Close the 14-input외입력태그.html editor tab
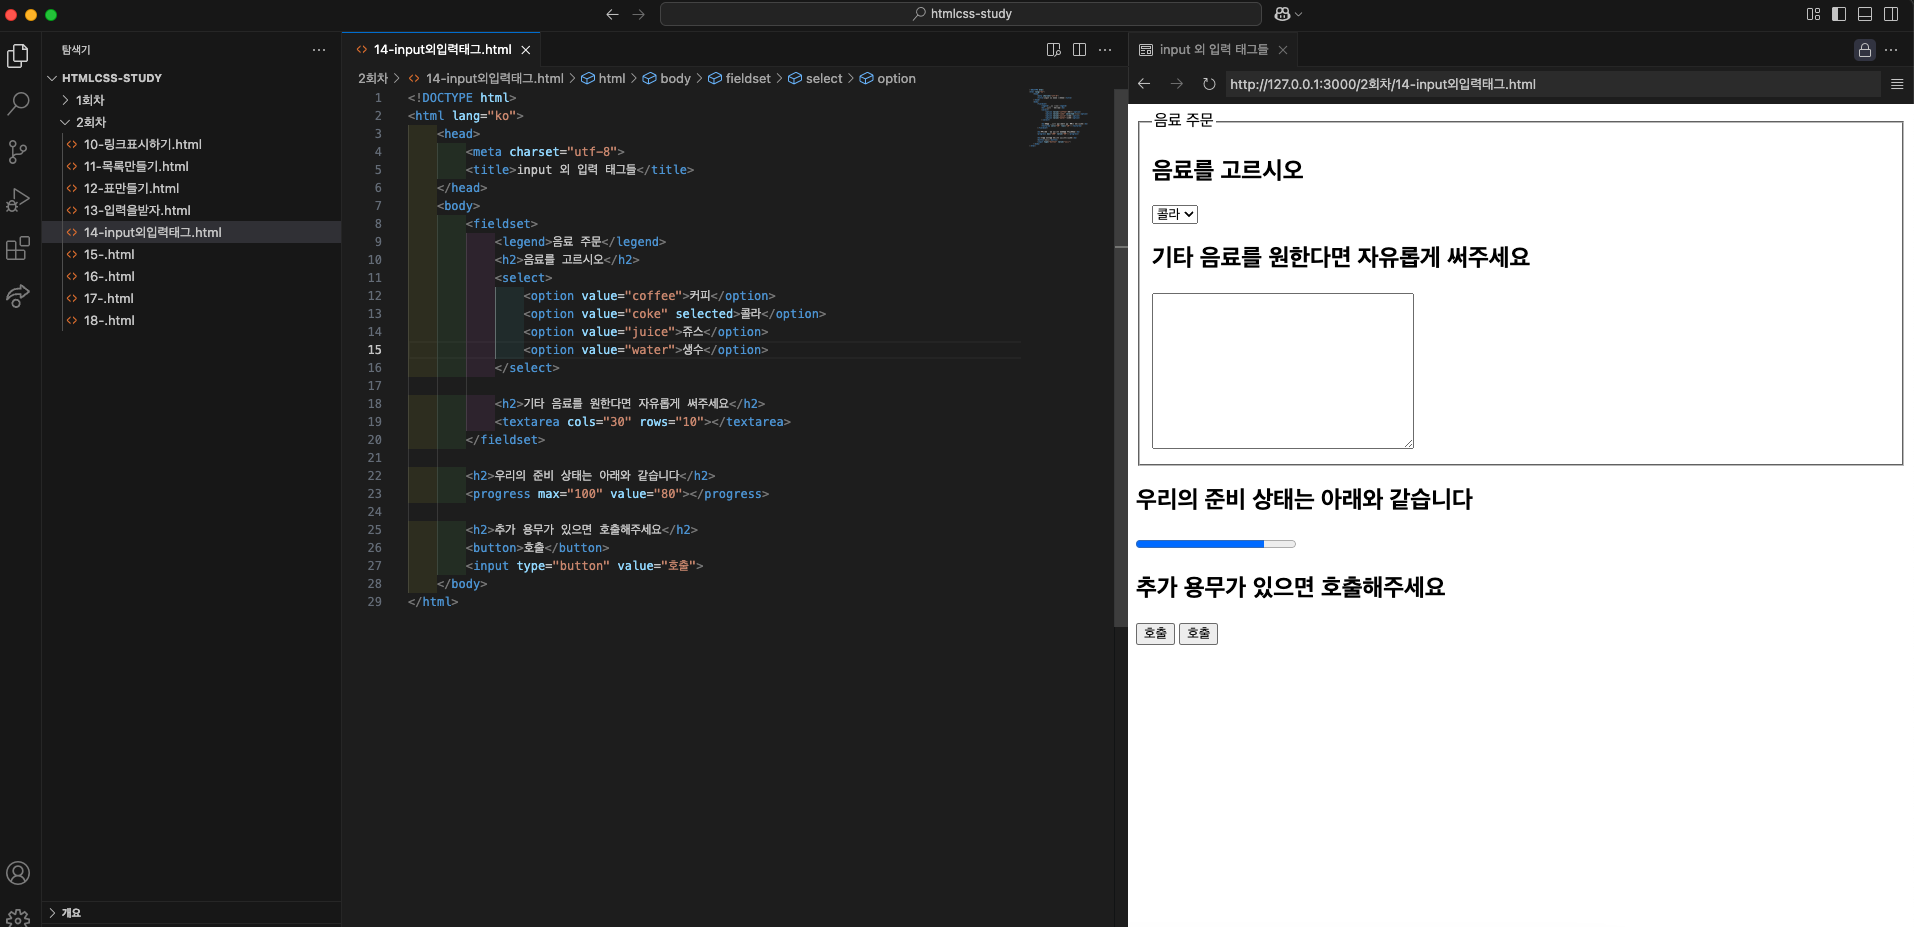 click(x=526, y=50)
